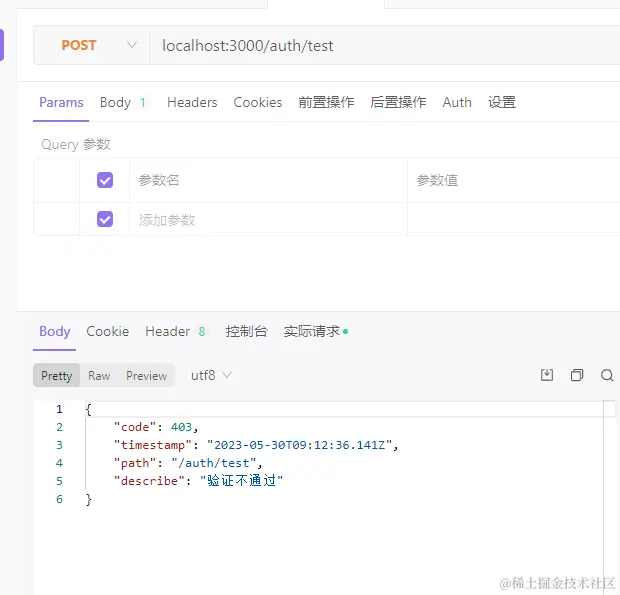
Task: Toggle the 添加参数 row checkbox
Action: pyautogui.click(x=105, y=219)
